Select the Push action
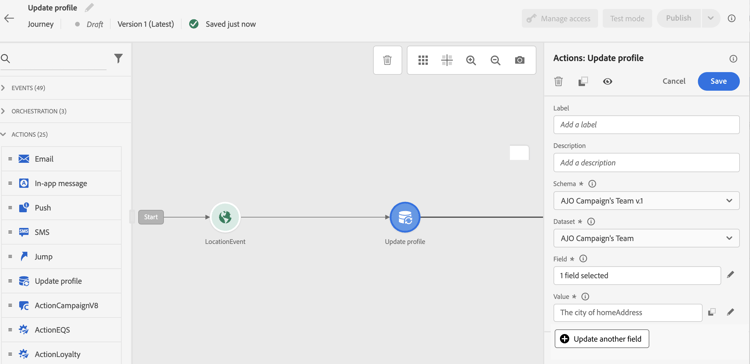The height and width of the screenshot is (364, 750). [x=61, y=208]
